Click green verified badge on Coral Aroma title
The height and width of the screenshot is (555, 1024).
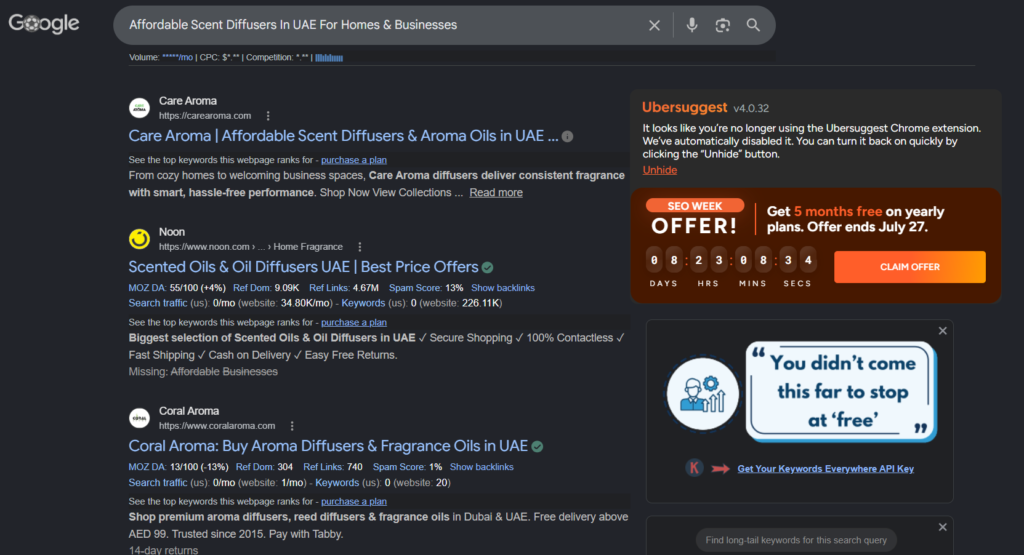point(537,447)
